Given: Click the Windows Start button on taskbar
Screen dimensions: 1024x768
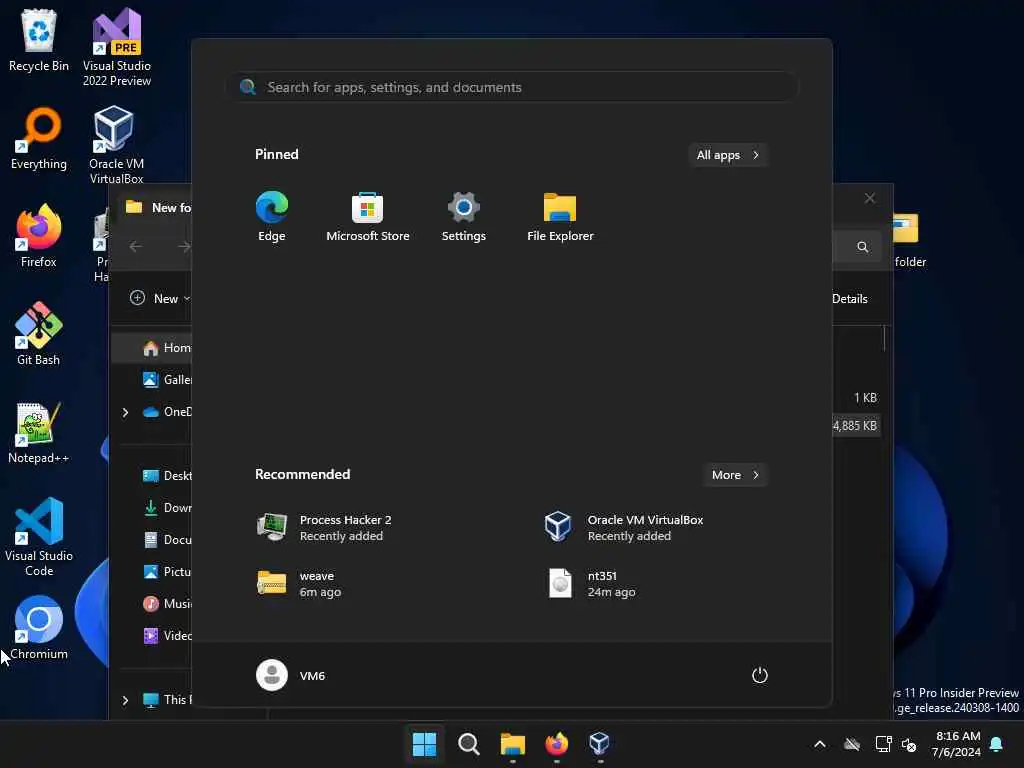Looking at the screenshot, I should [424, 743].
